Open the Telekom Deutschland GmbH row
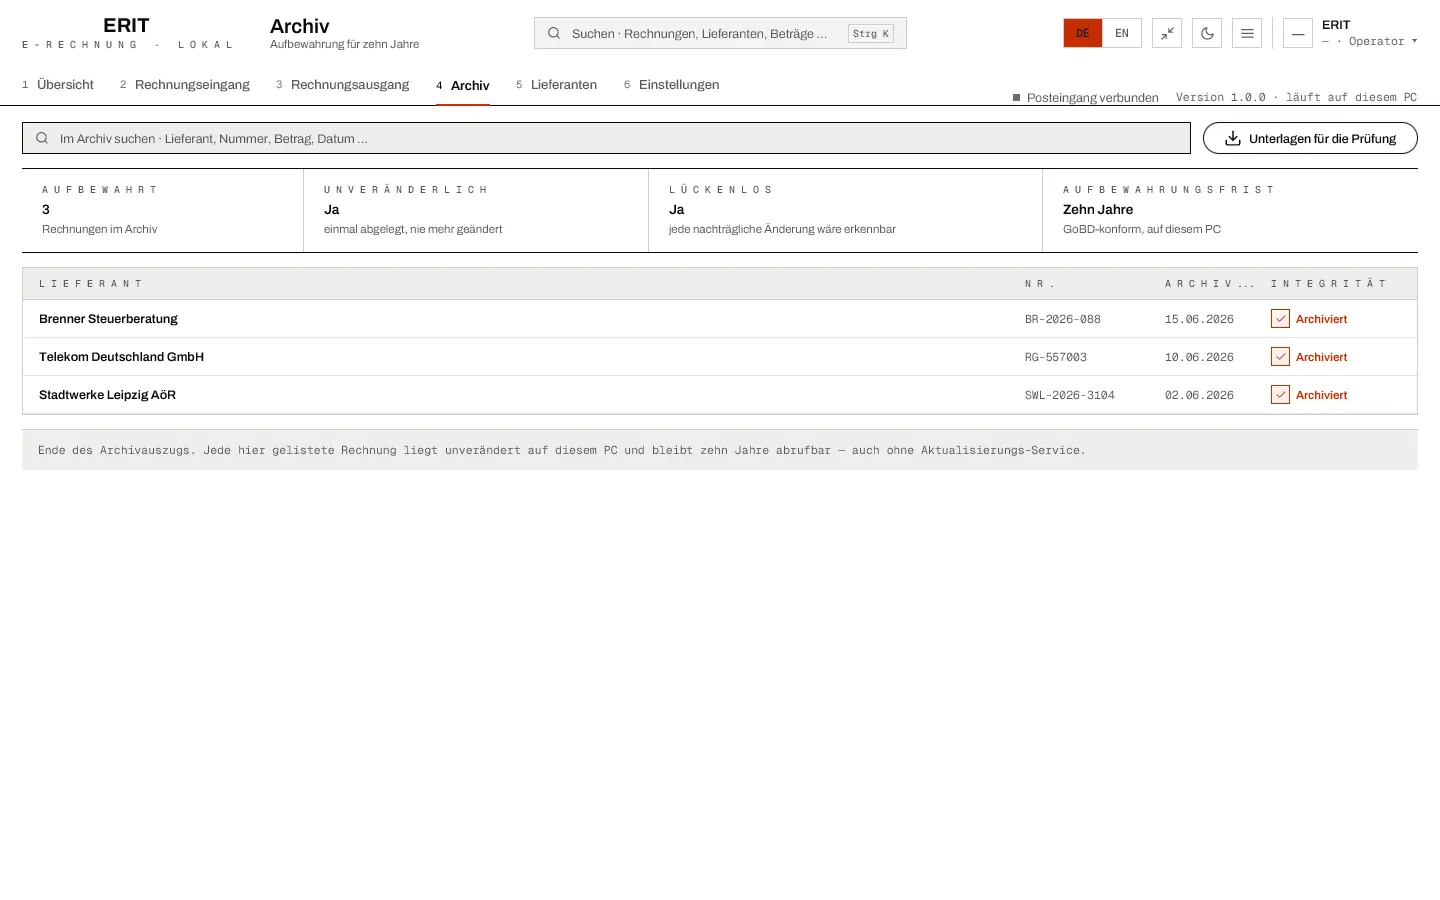This screenshot has width=1440, height=900. pos(720,357)
